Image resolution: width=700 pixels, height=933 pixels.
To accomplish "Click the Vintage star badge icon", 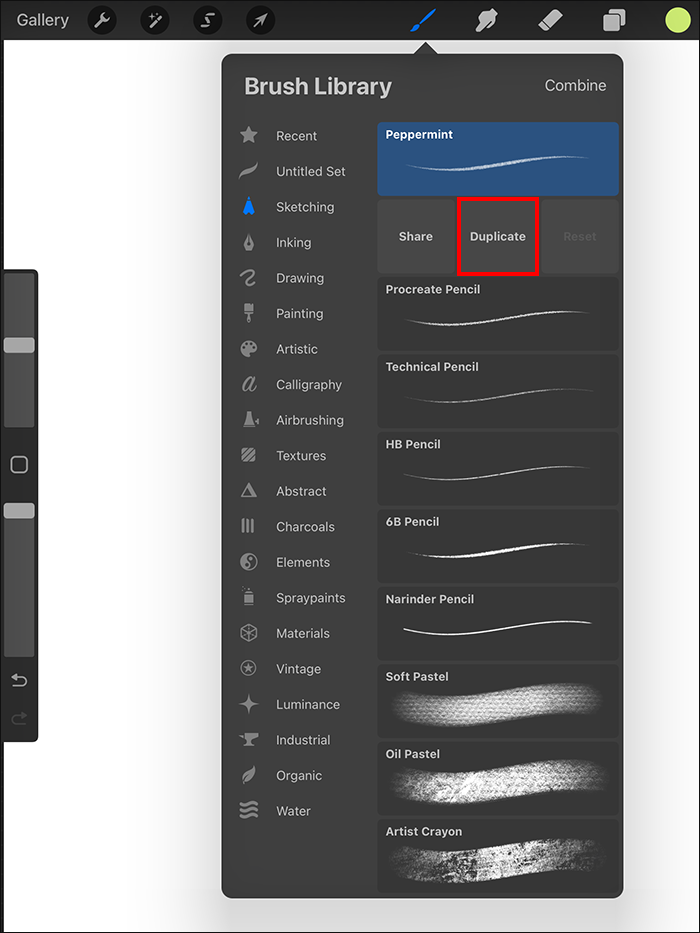I will (x=248, y=669).
